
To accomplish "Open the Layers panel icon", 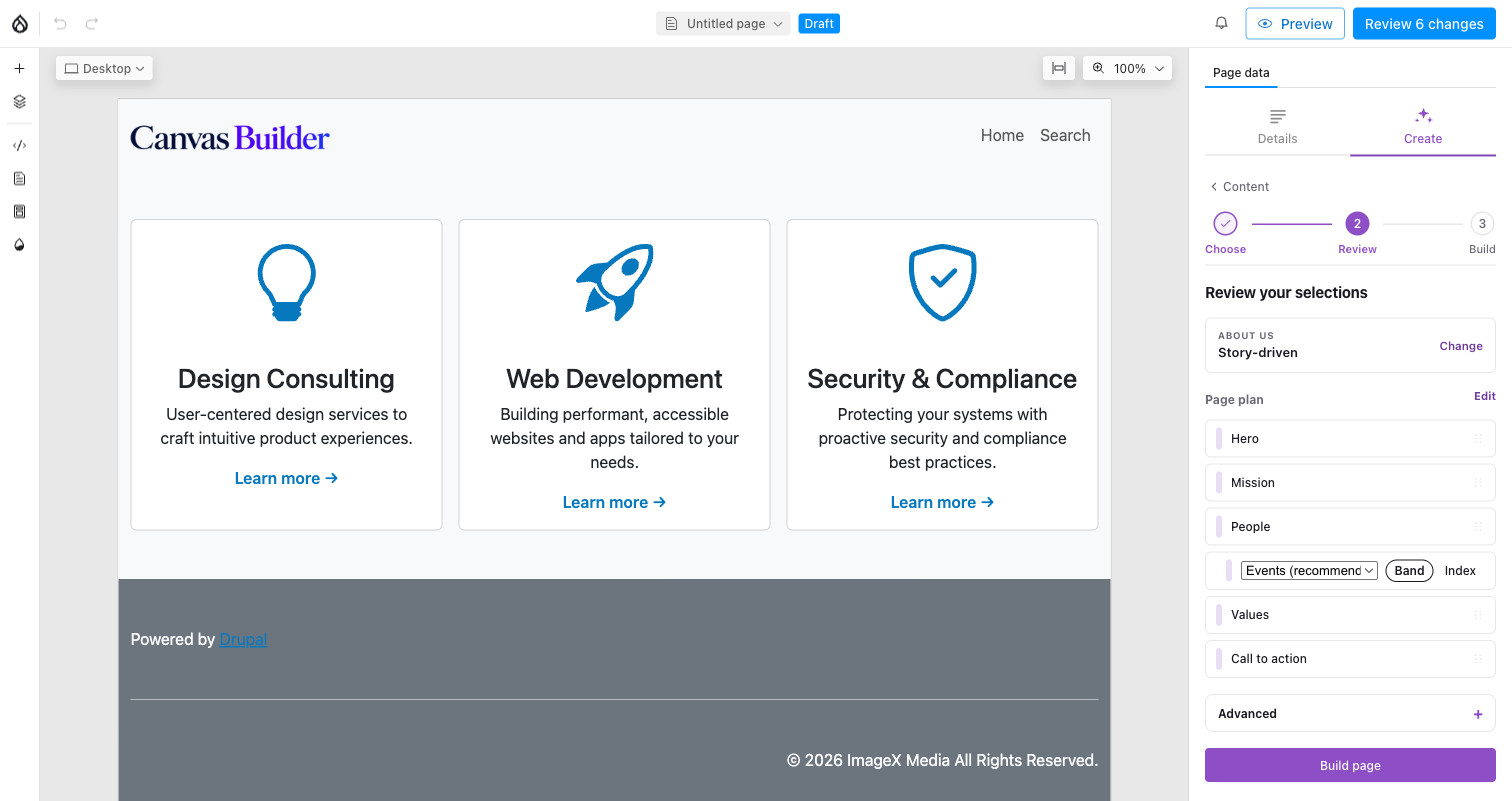I will point(19,102).
